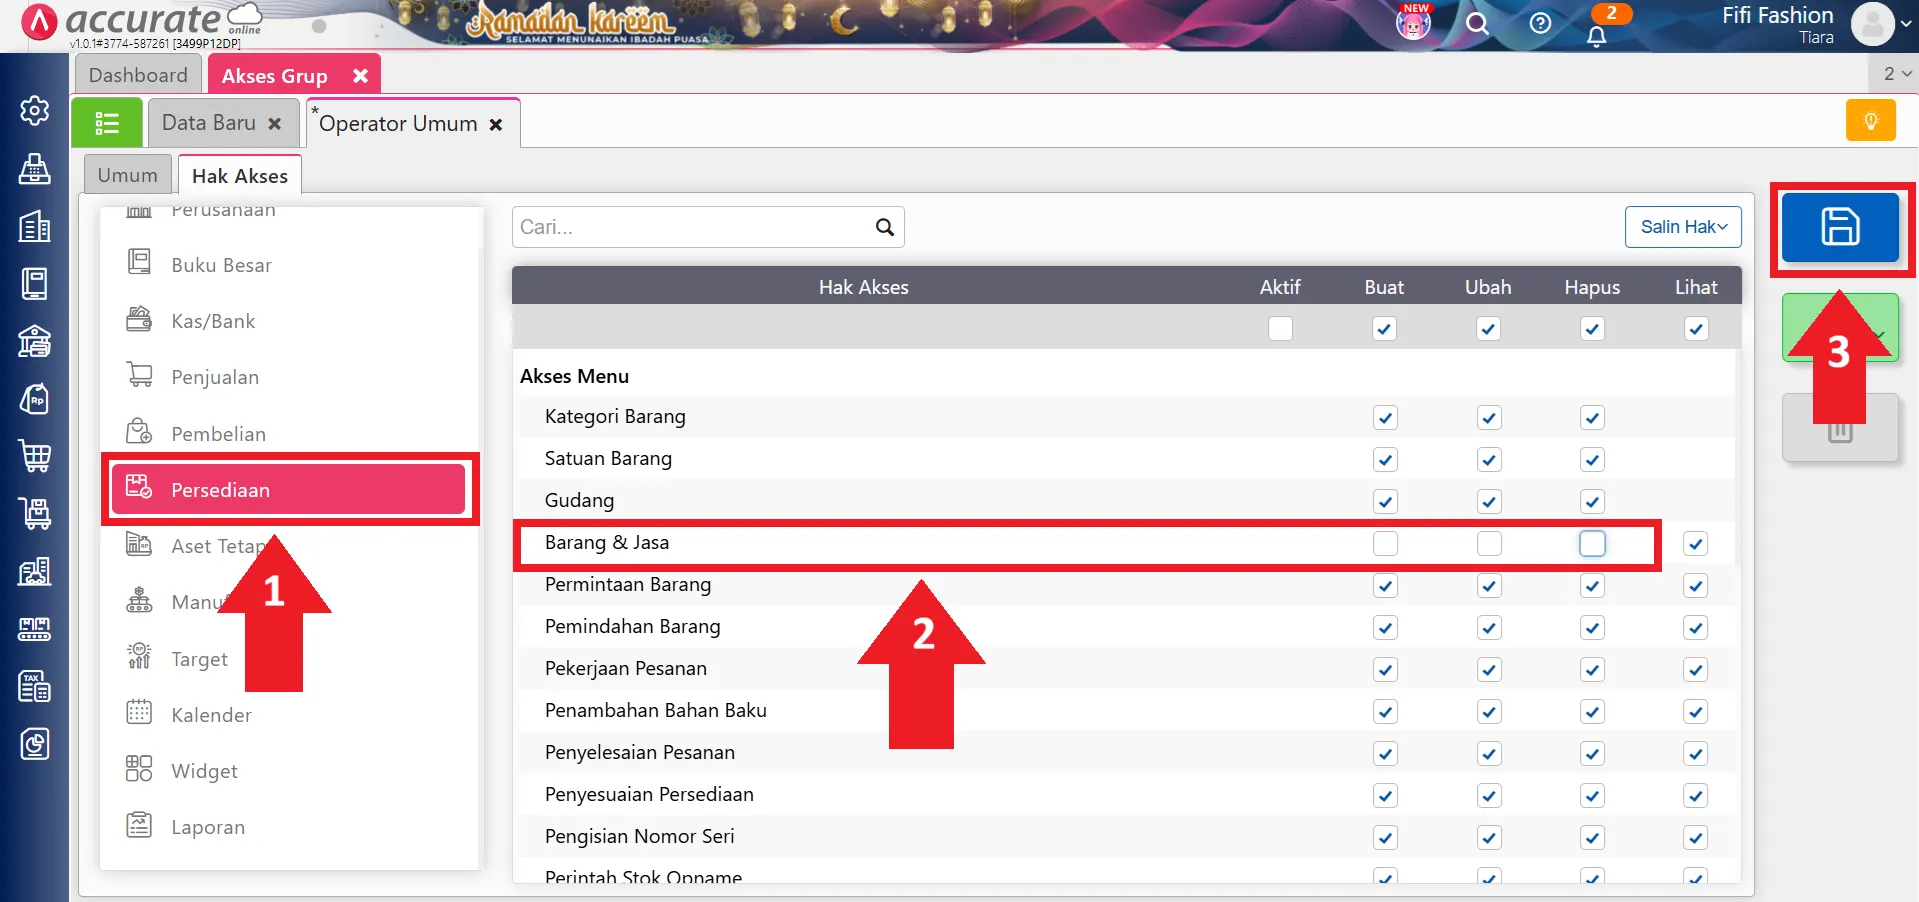Viewport: 1919px width, 902px height.
Task: Select Laporan in the module list
Action: click(x=208, y=827)
